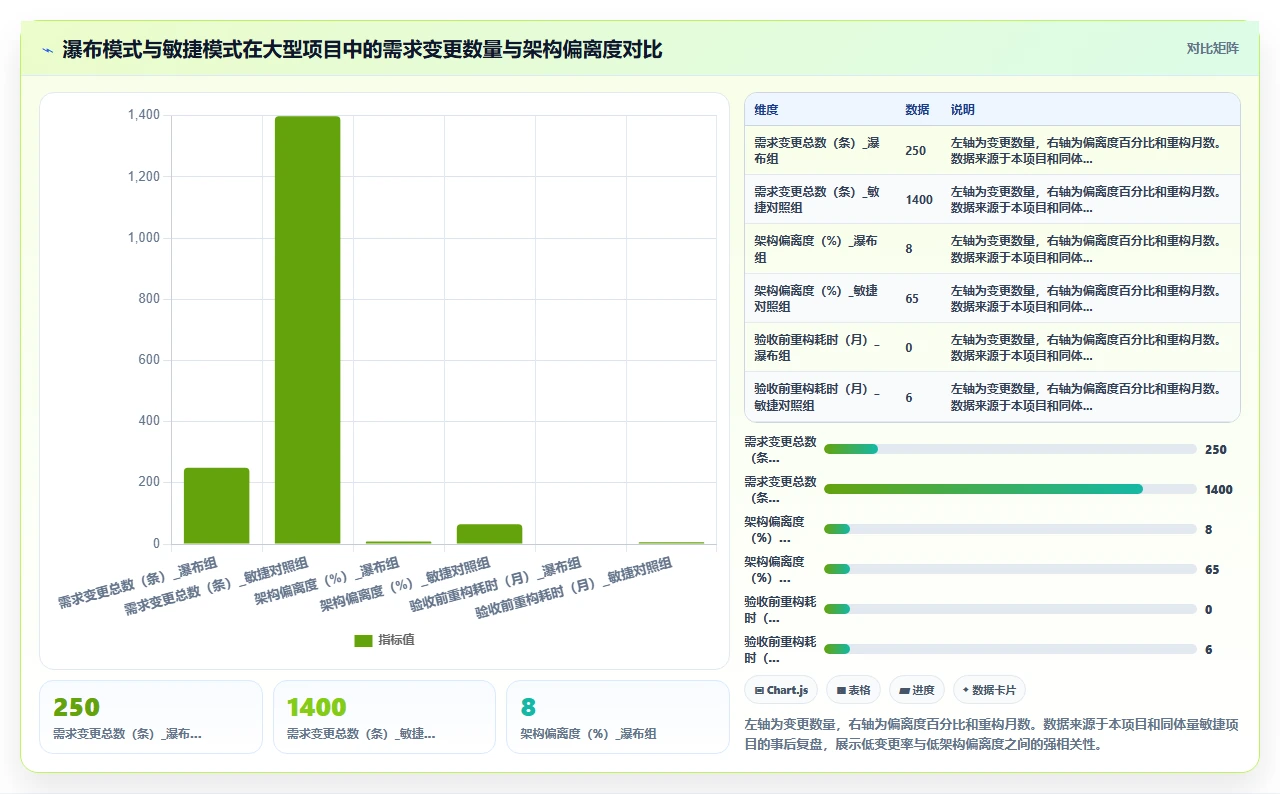Select the 进度 chip

click(x=916, y=690)
